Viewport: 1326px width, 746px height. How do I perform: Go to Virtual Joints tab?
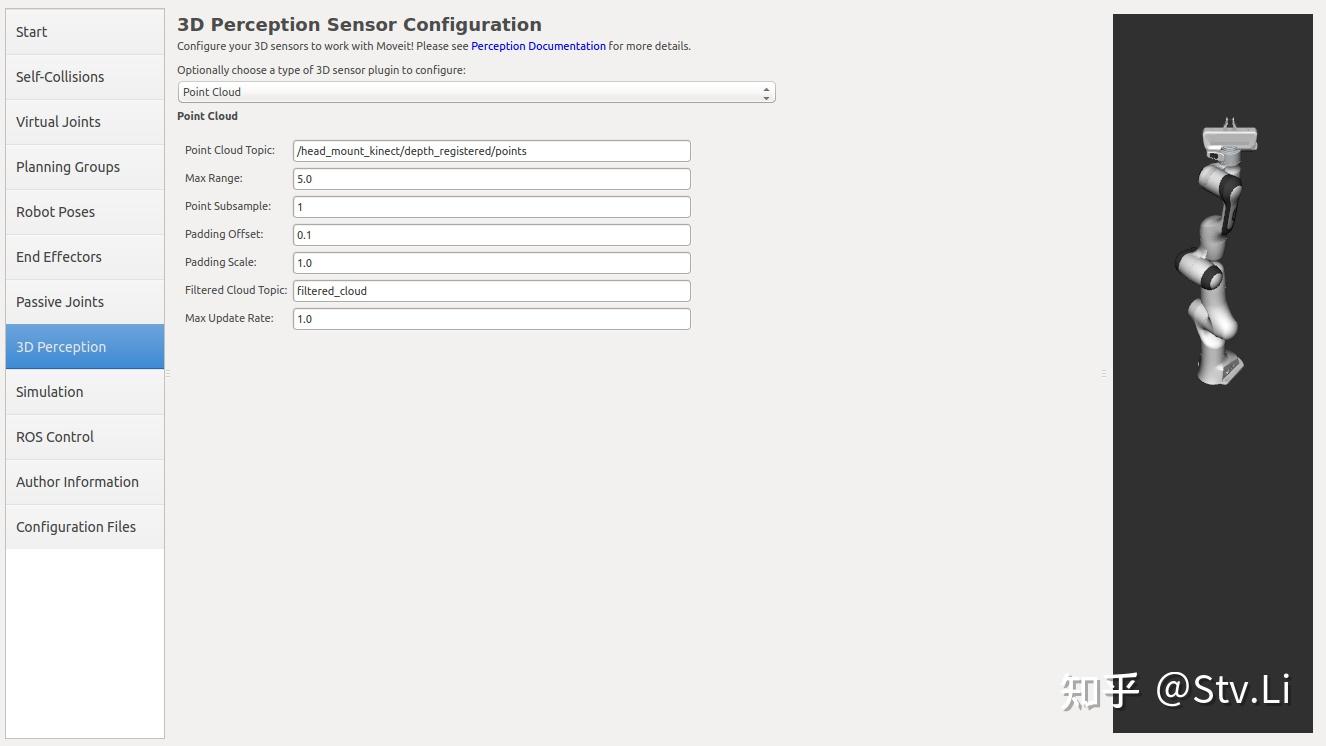point(84,122)
